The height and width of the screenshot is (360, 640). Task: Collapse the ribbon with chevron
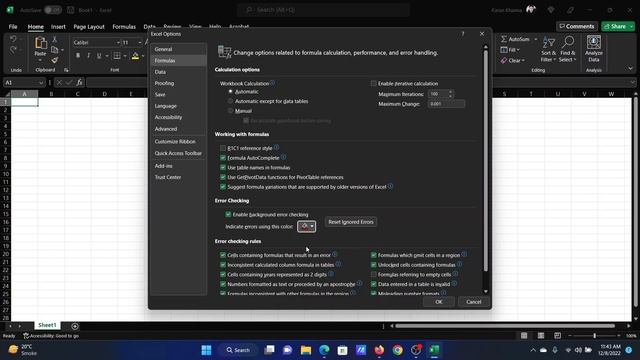[x=630, y=69]
